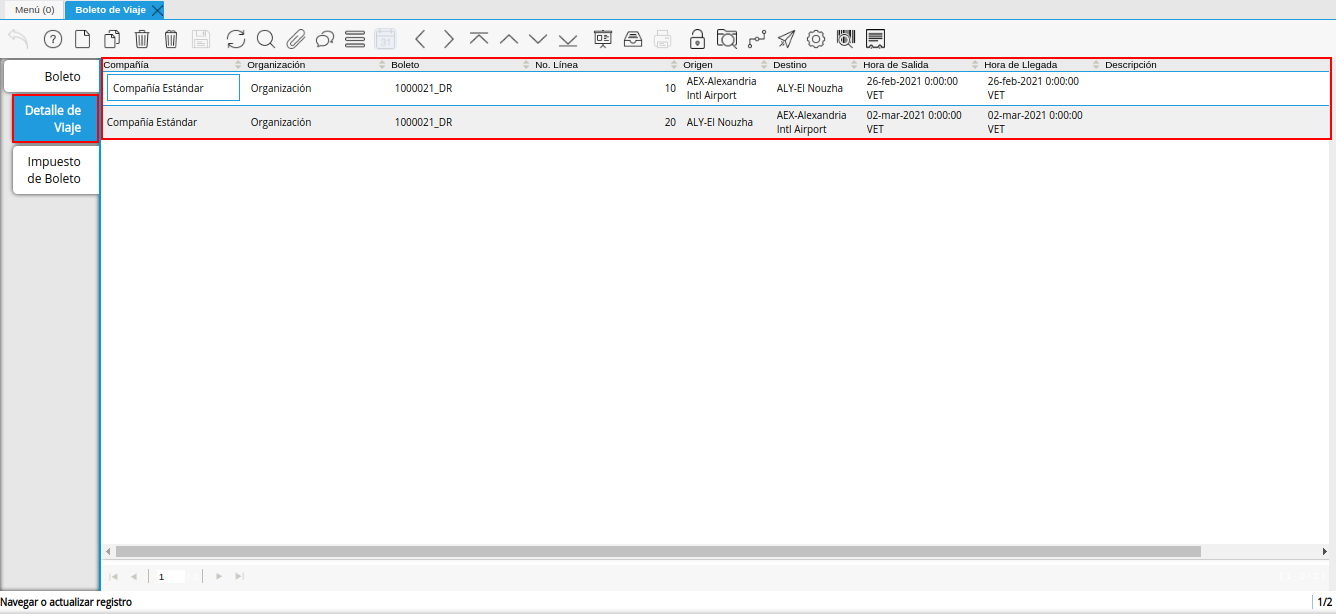
Task: Sort by Hora de Salida column header
Action: [895, 65]
